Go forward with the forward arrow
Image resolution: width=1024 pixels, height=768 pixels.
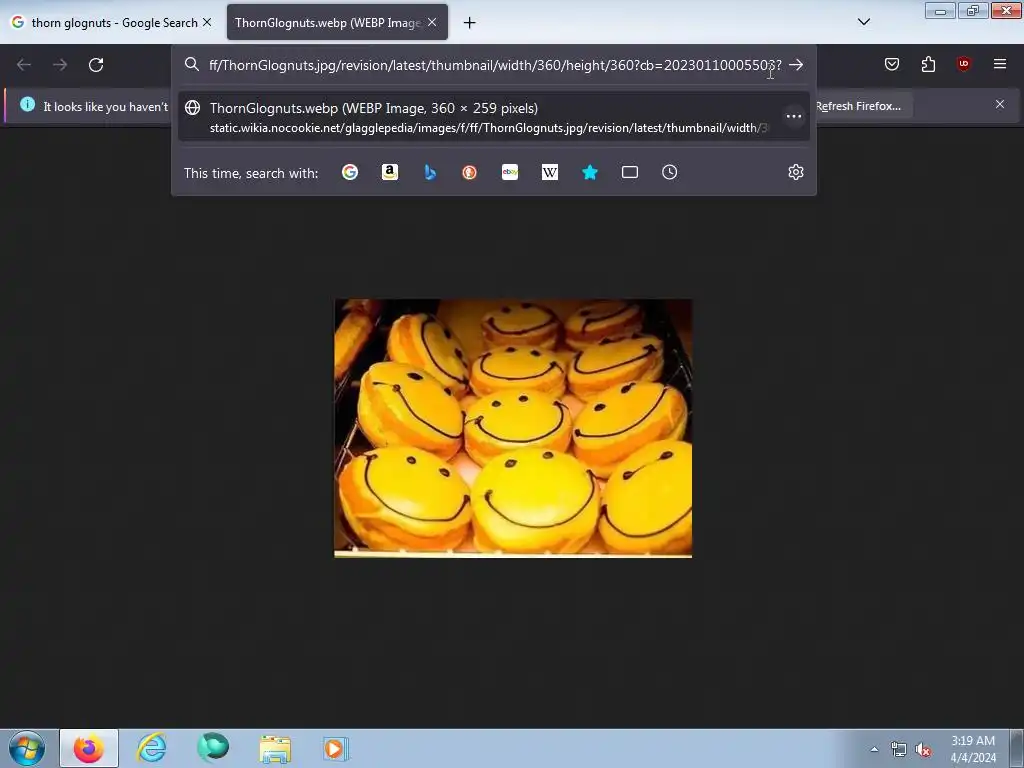point(60,65)
